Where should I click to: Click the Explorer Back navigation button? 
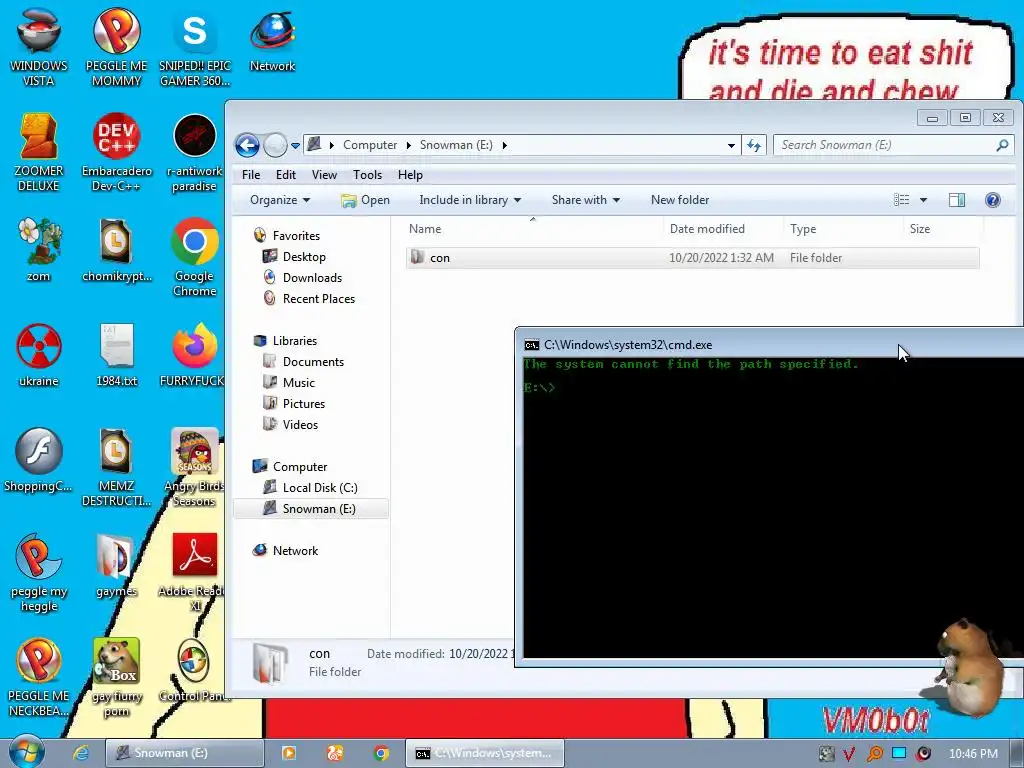coord(248,145)
